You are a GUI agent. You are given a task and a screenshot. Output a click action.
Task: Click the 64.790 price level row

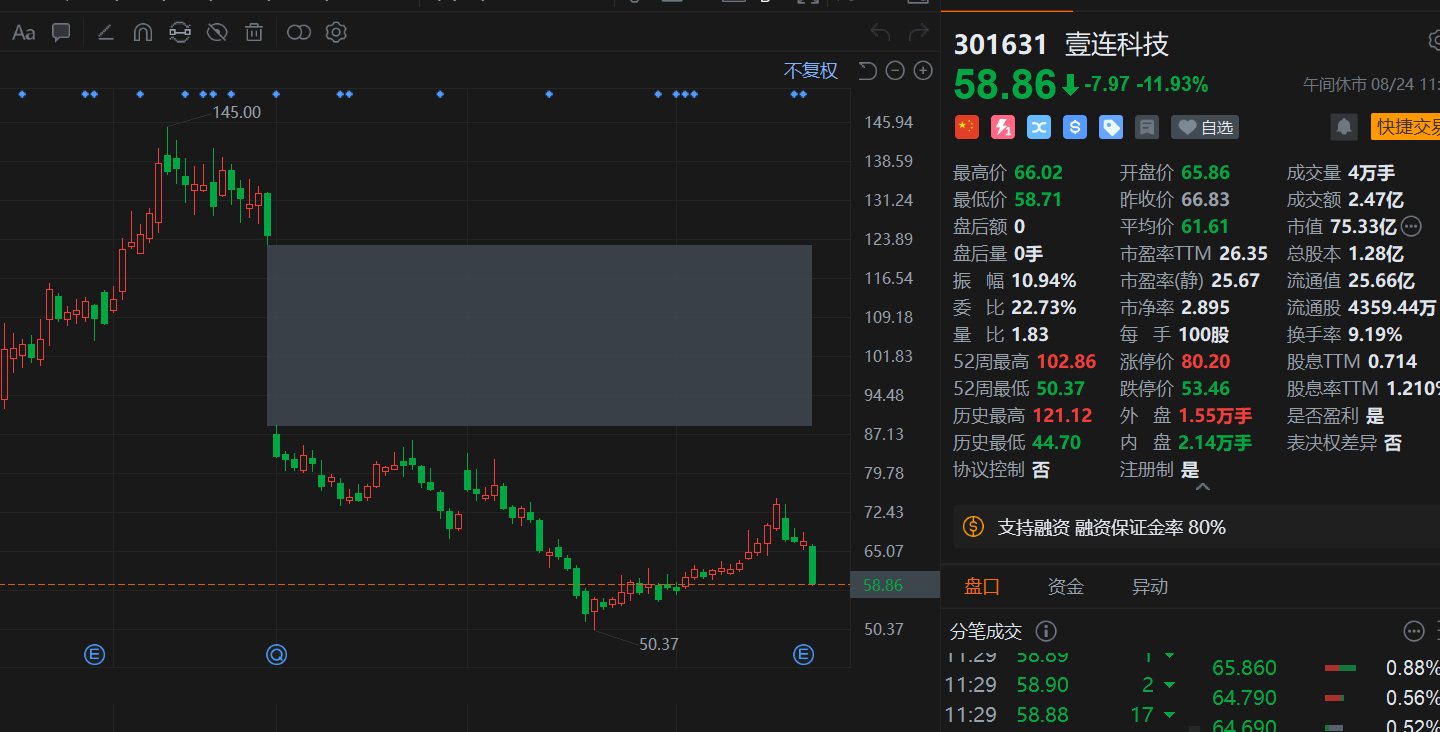coord(1325,698)
